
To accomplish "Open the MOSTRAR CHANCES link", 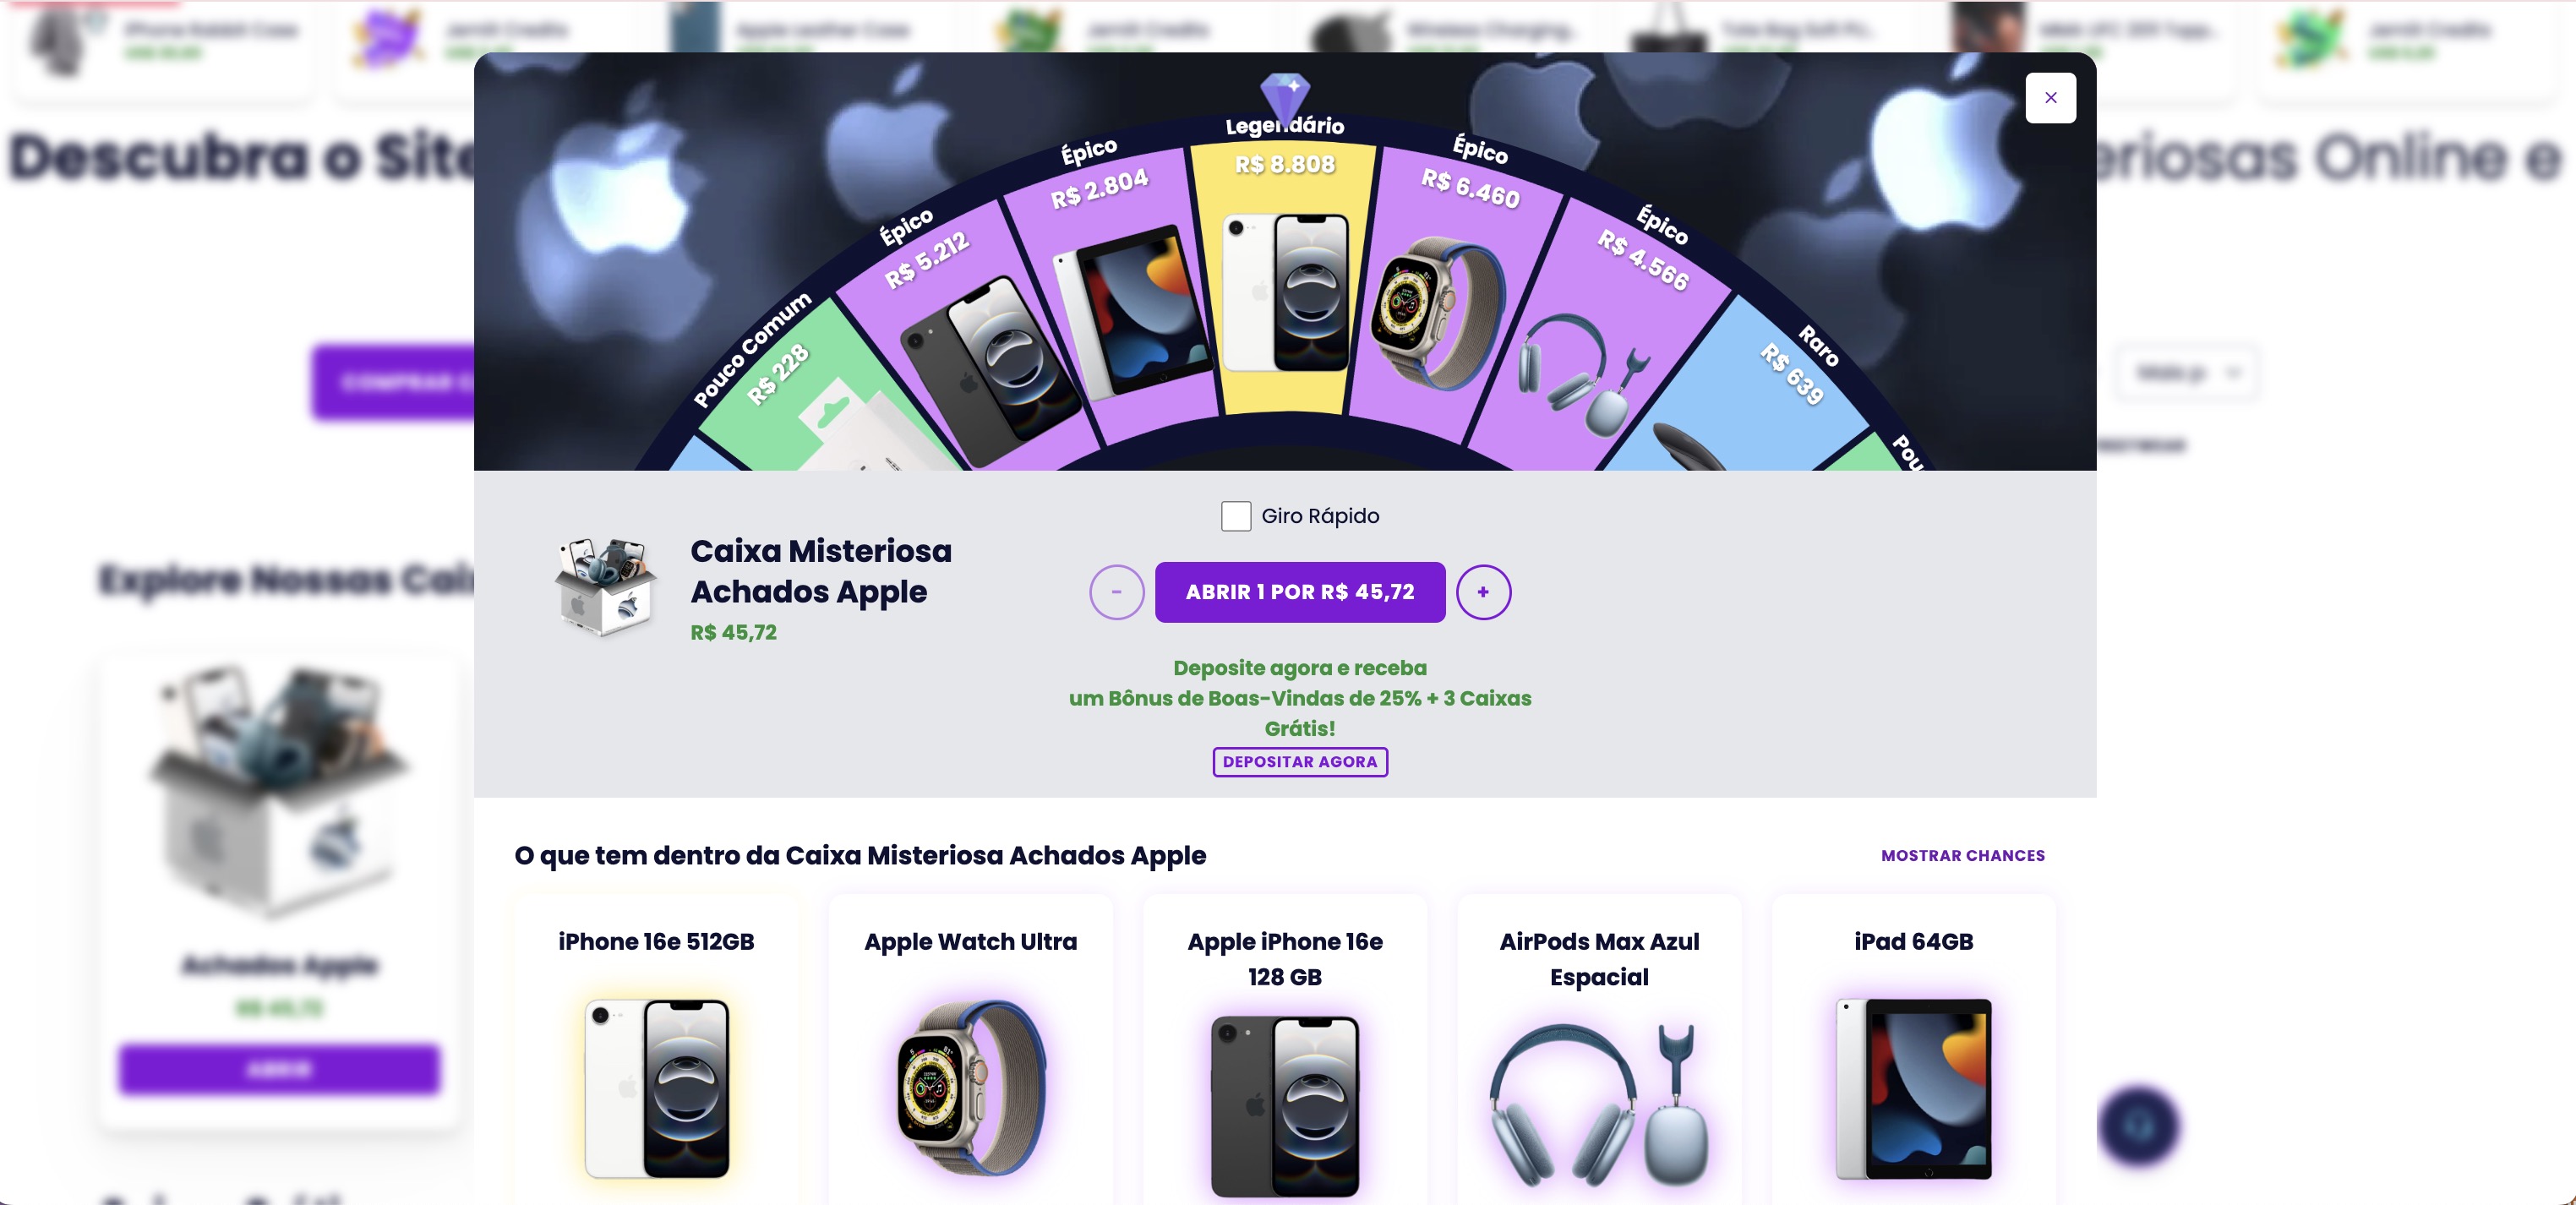I will pyautogui.click(x=1963, y=856).
